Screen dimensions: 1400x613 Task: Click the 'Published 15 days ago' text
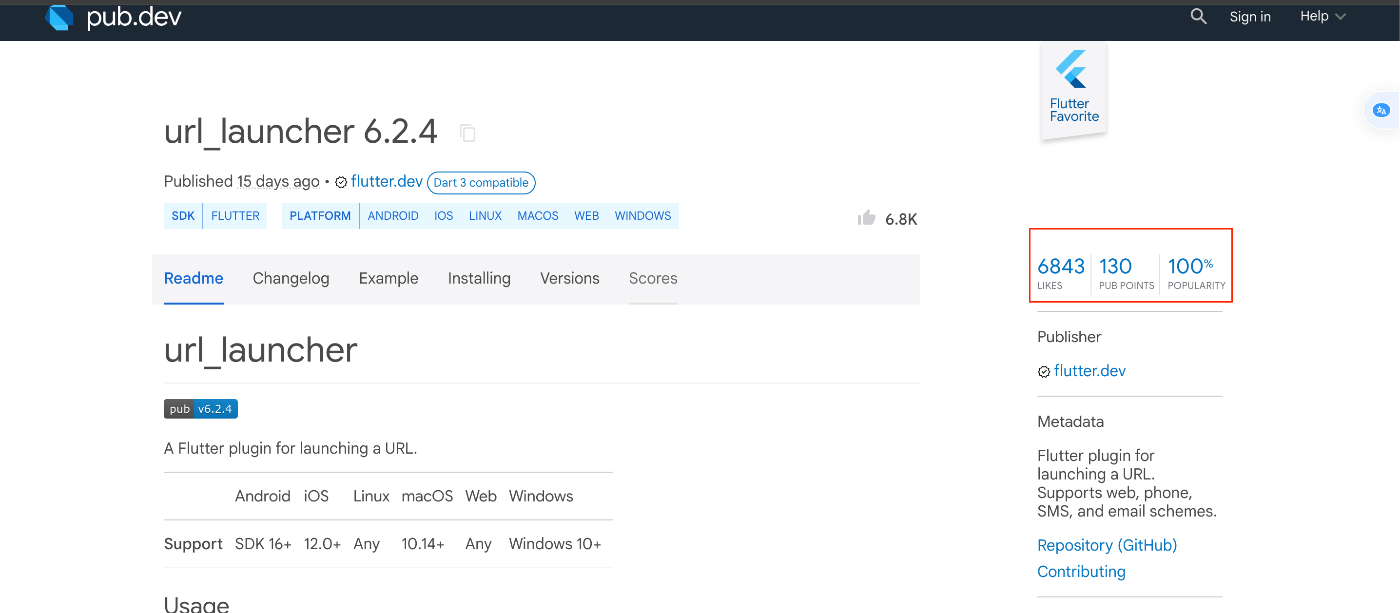click(242, 182)
